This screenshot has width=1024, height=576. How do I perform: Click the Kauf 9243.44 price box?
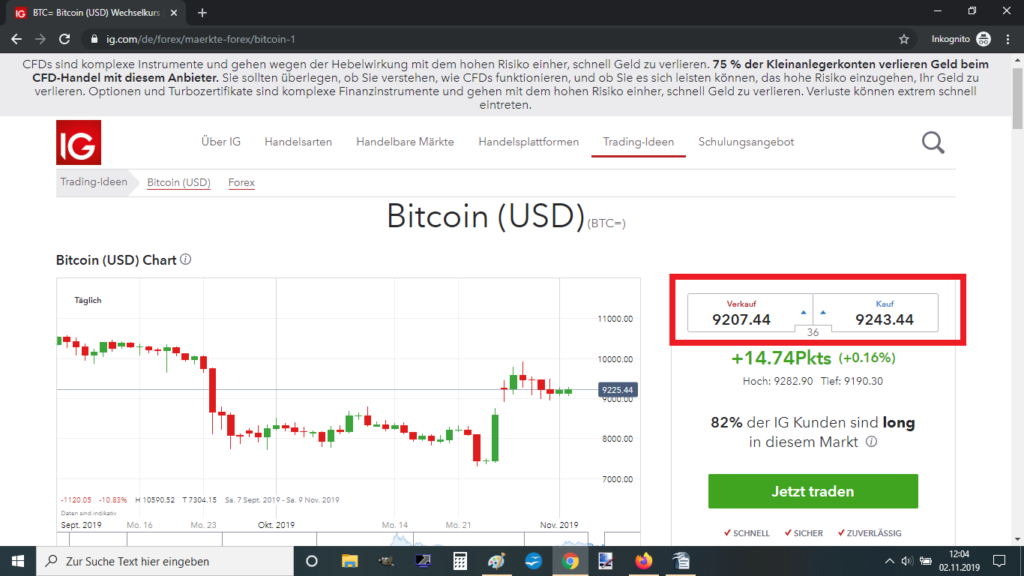click(x=876, y=313)
